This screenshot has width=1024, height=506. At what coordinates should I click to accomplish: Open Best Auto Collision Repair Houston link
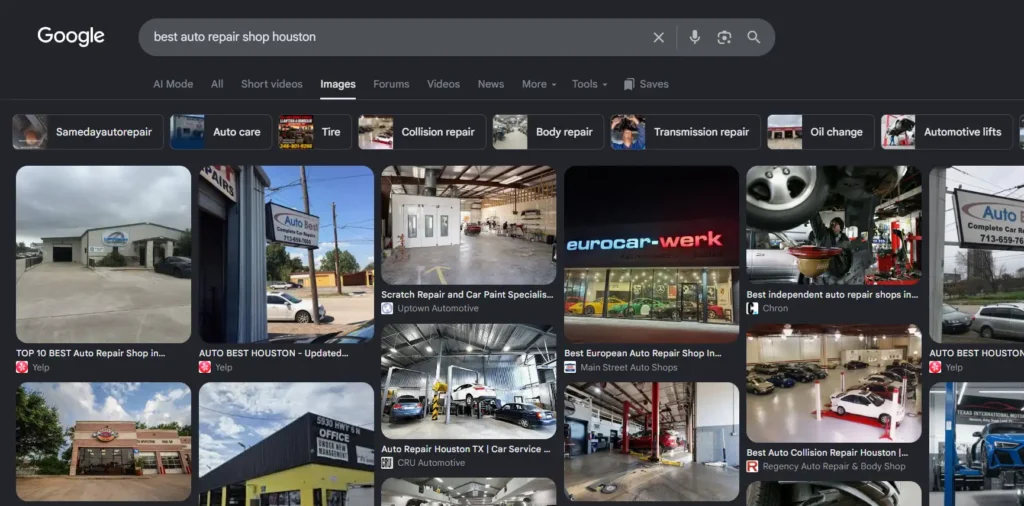827,452
